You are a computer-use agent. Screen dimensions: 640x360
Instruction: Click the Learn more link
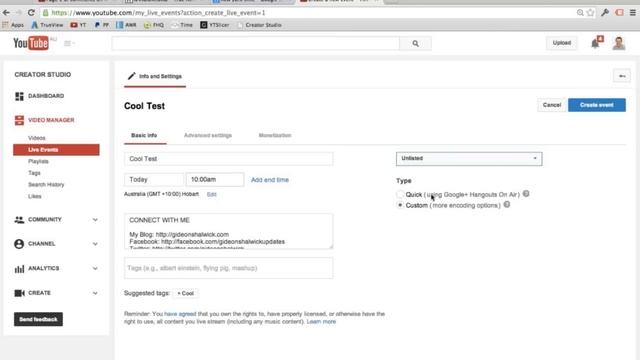(x=321, y=322)
